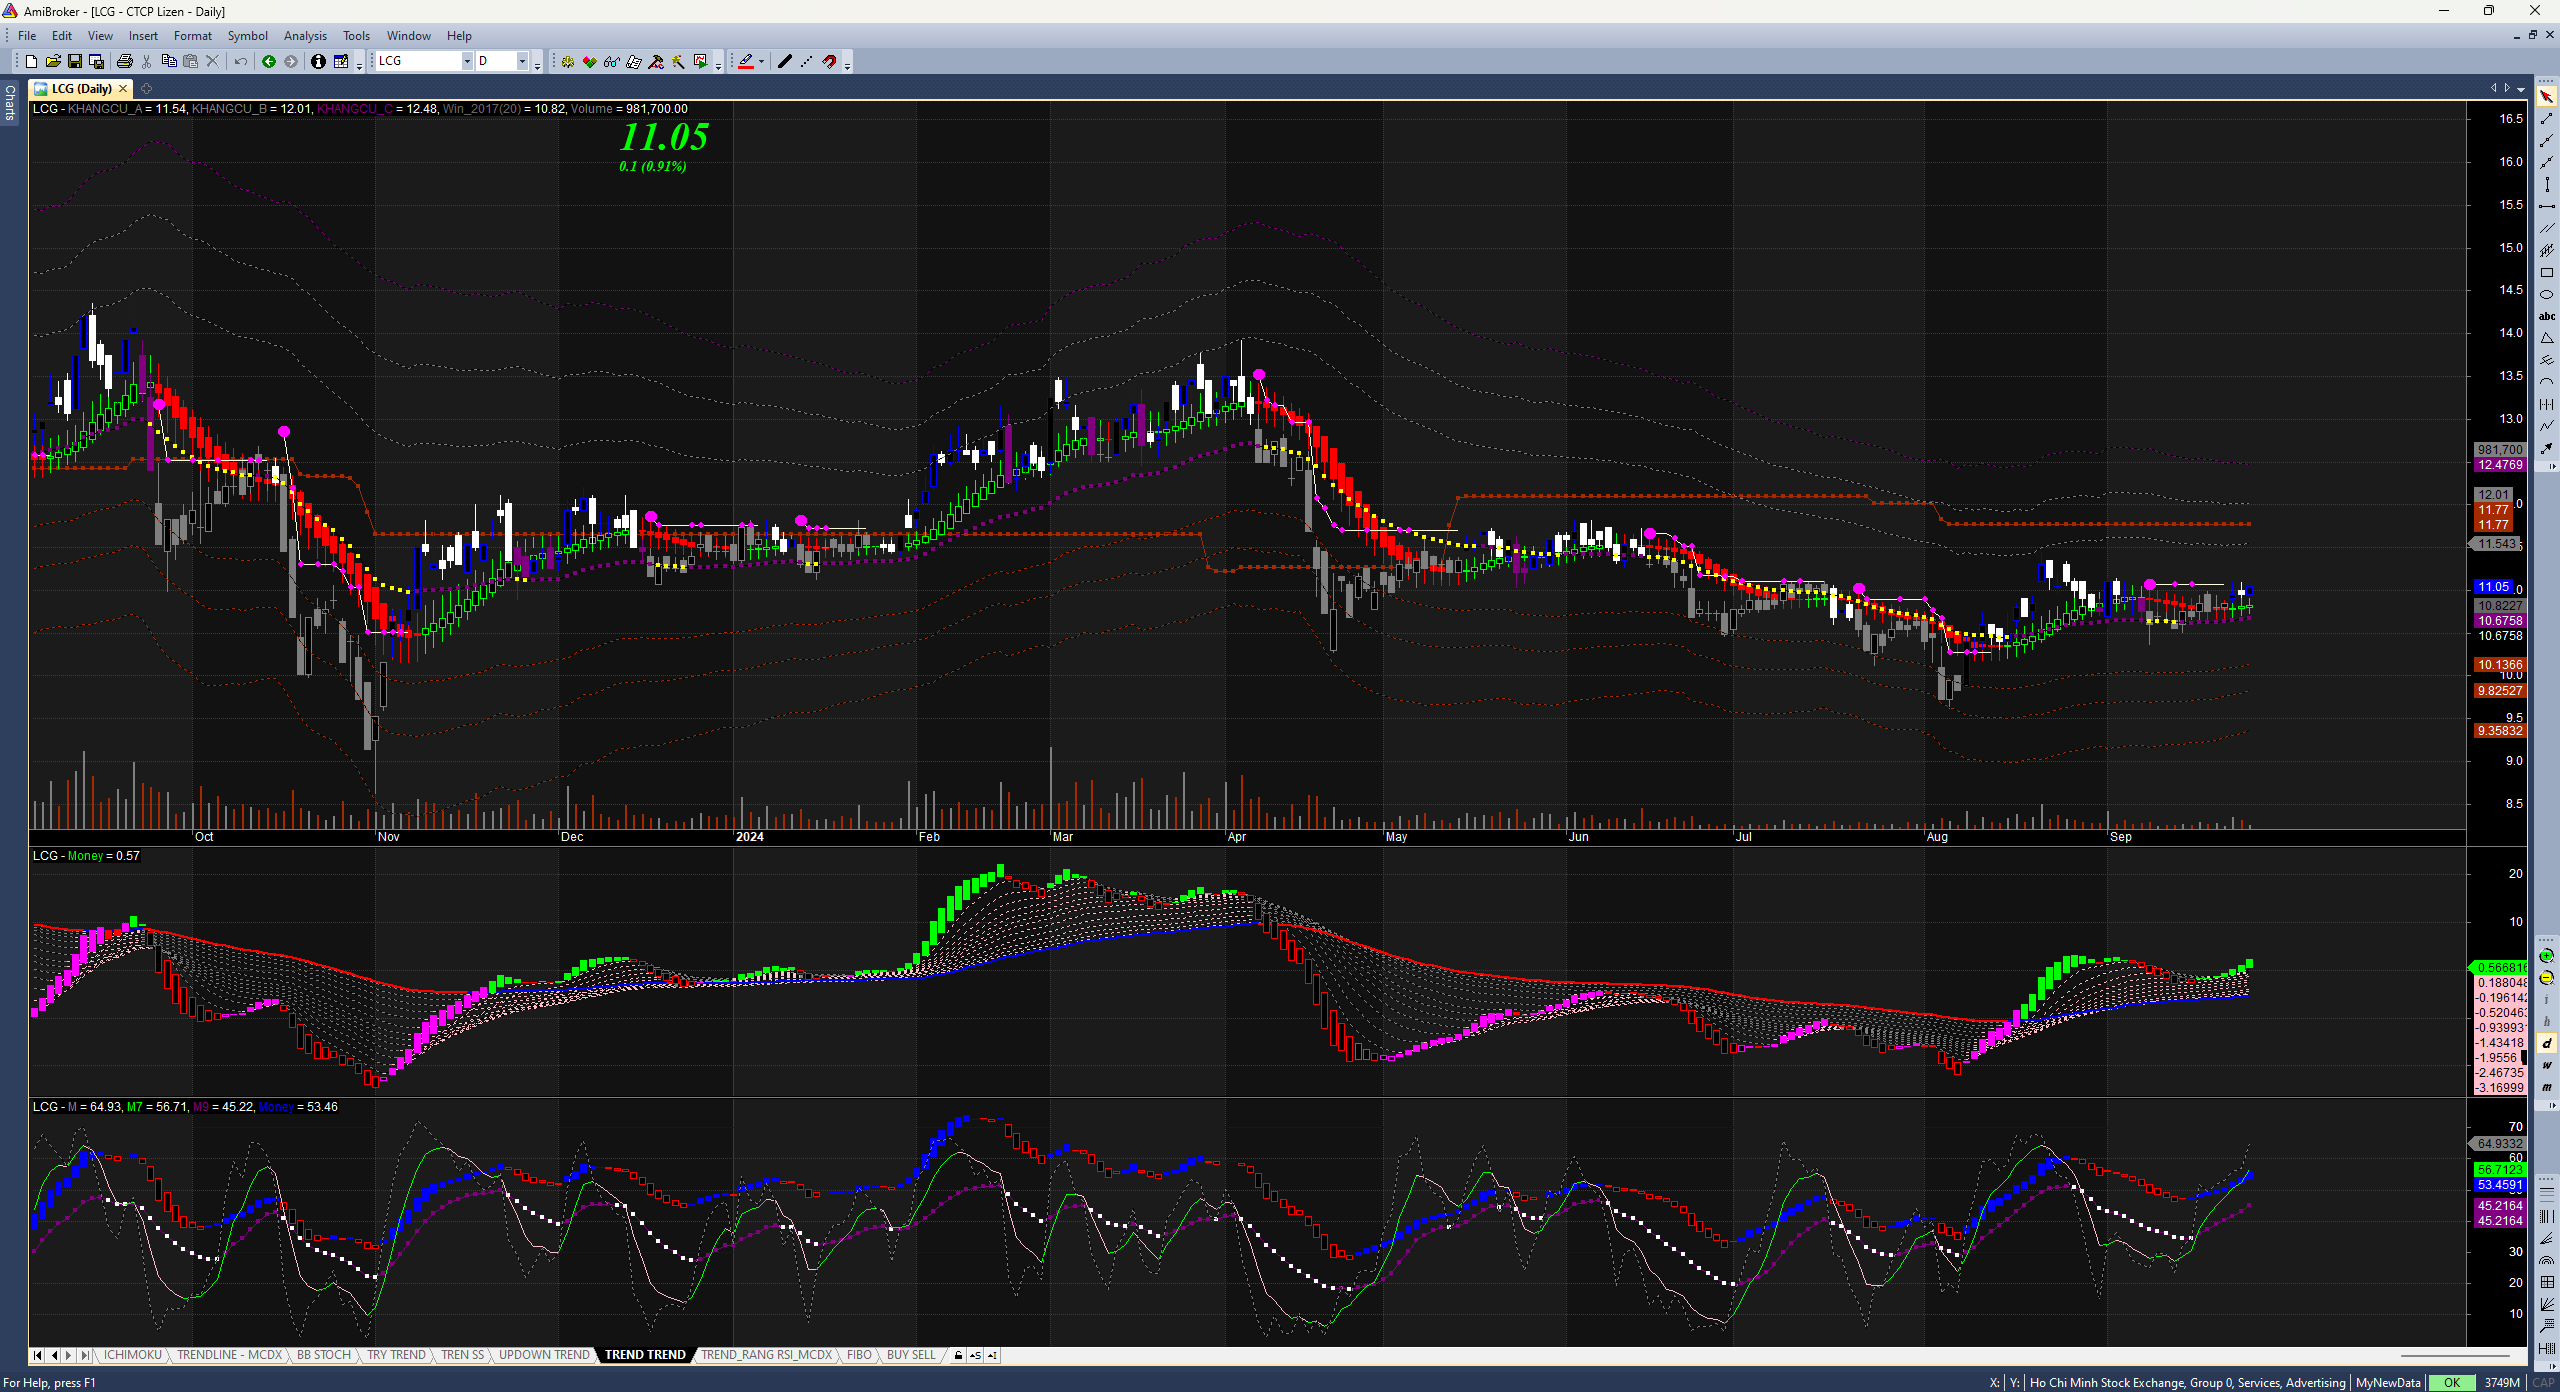Open the D interval dropdown
The image size is (2560, 1392).
tap(521, 62)
